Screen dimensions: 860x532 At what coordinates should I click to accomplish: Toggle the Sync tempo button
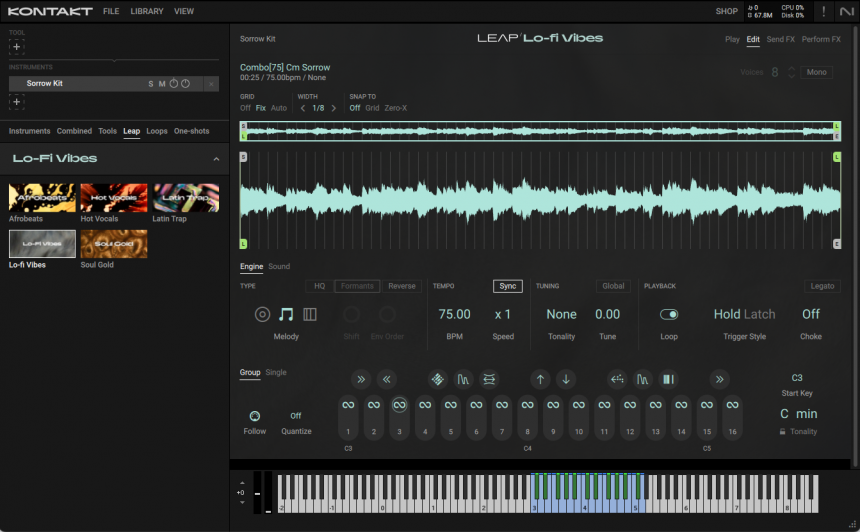pyautogui.click(x=507, y=286)
